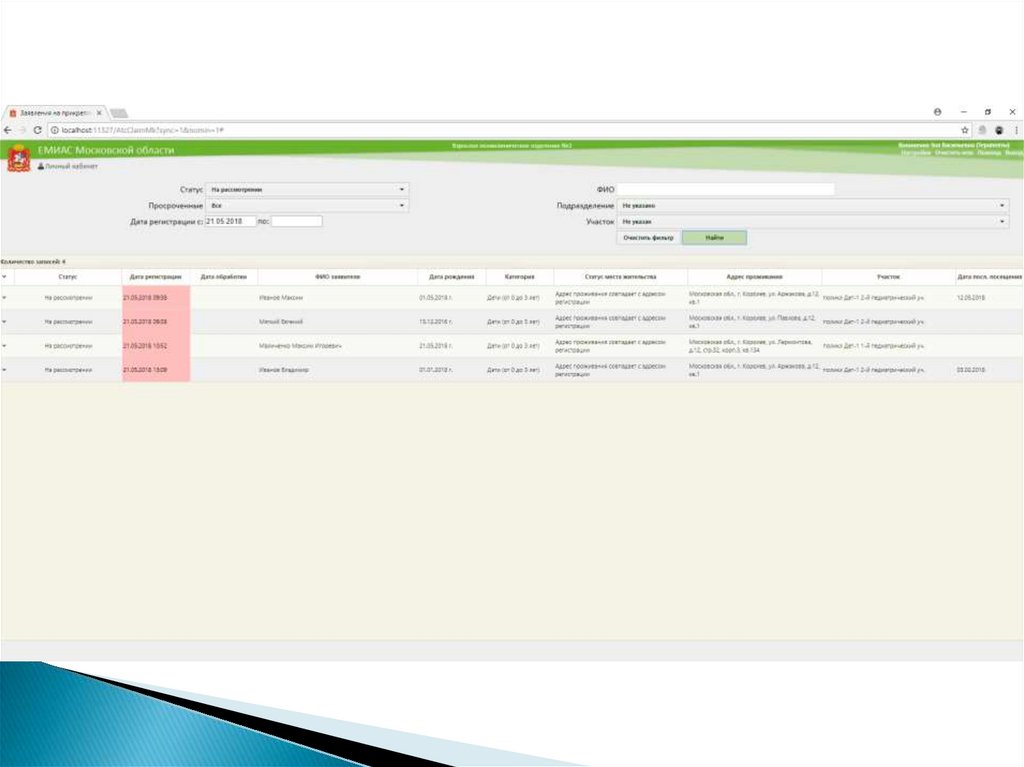
Task: Click the ФИО search input field
Action: 725,189
